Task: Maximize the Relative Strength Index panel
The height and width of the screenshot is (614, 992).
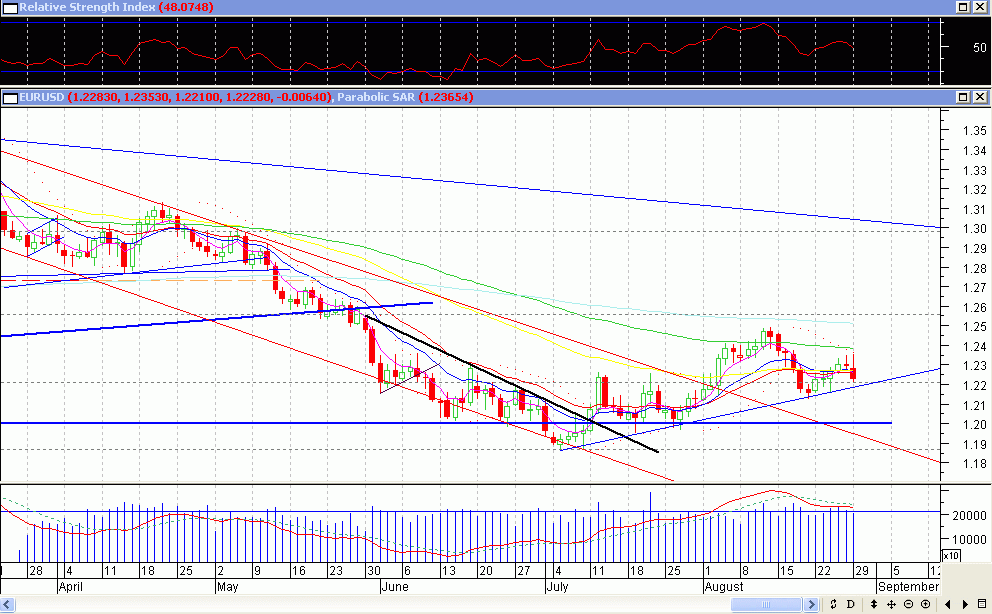Action: (x=963, y=7)
